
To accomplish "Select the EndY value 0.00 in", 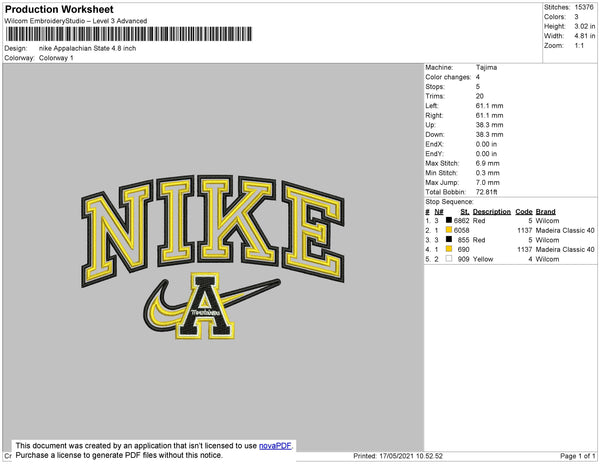I will (486, 153).
